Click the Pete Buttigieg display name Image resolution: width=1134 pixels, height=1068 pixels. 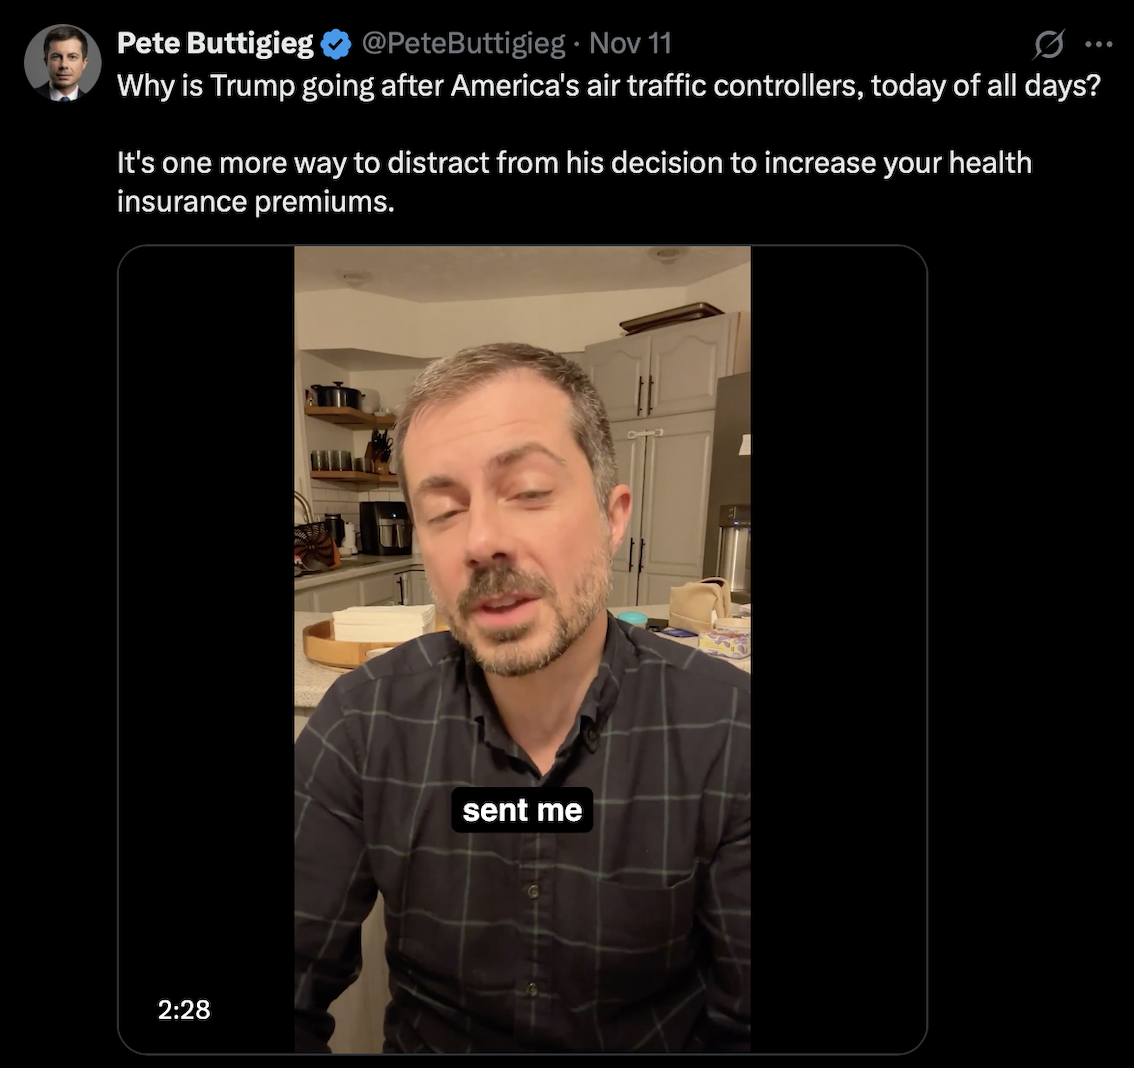(x=214, y=43)
